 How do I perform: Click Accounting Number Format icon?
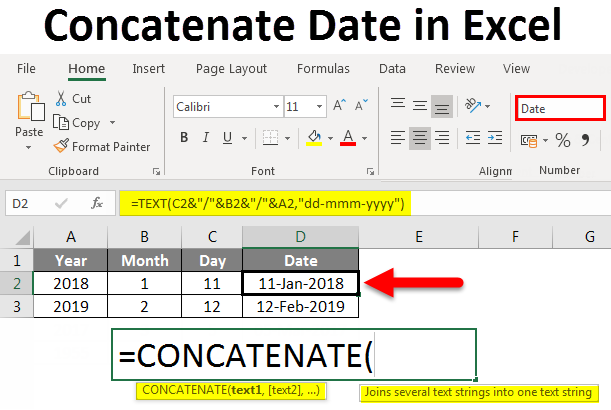[529, 140]
